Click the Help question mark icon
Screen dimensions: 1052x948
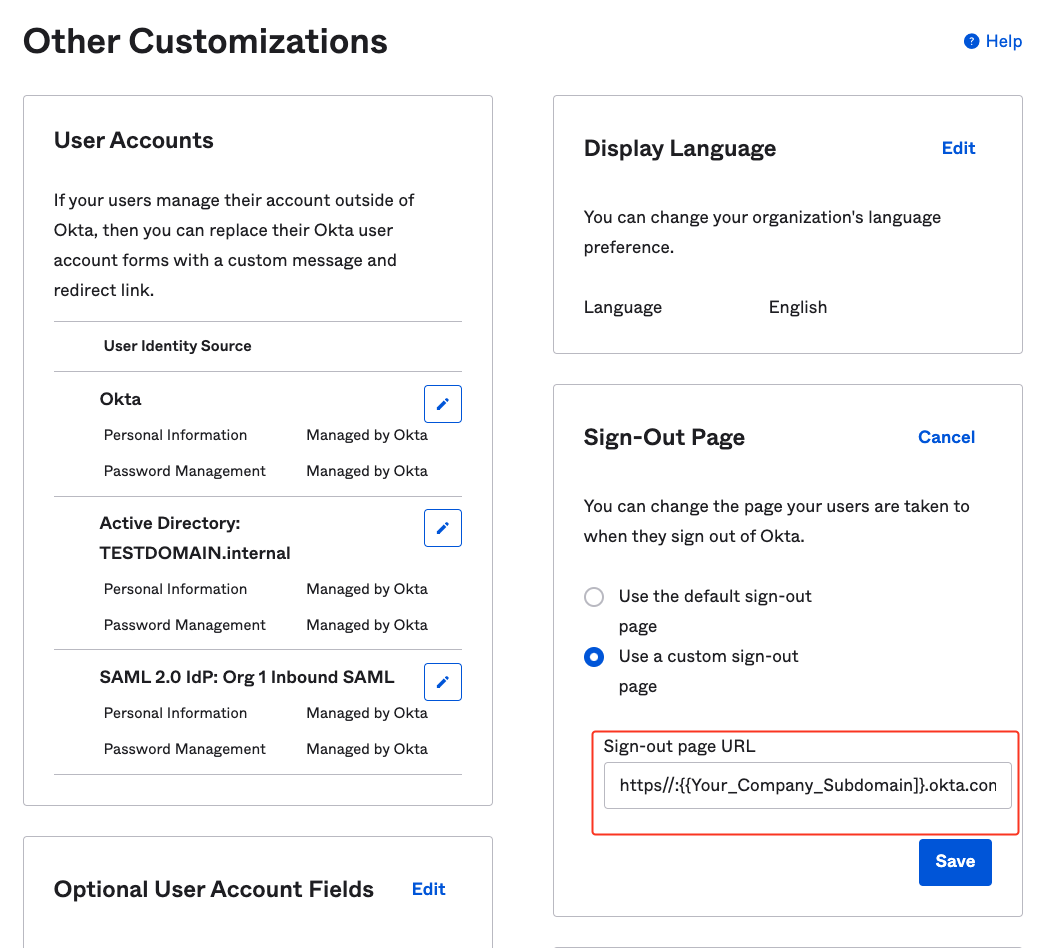pos(971,42)
